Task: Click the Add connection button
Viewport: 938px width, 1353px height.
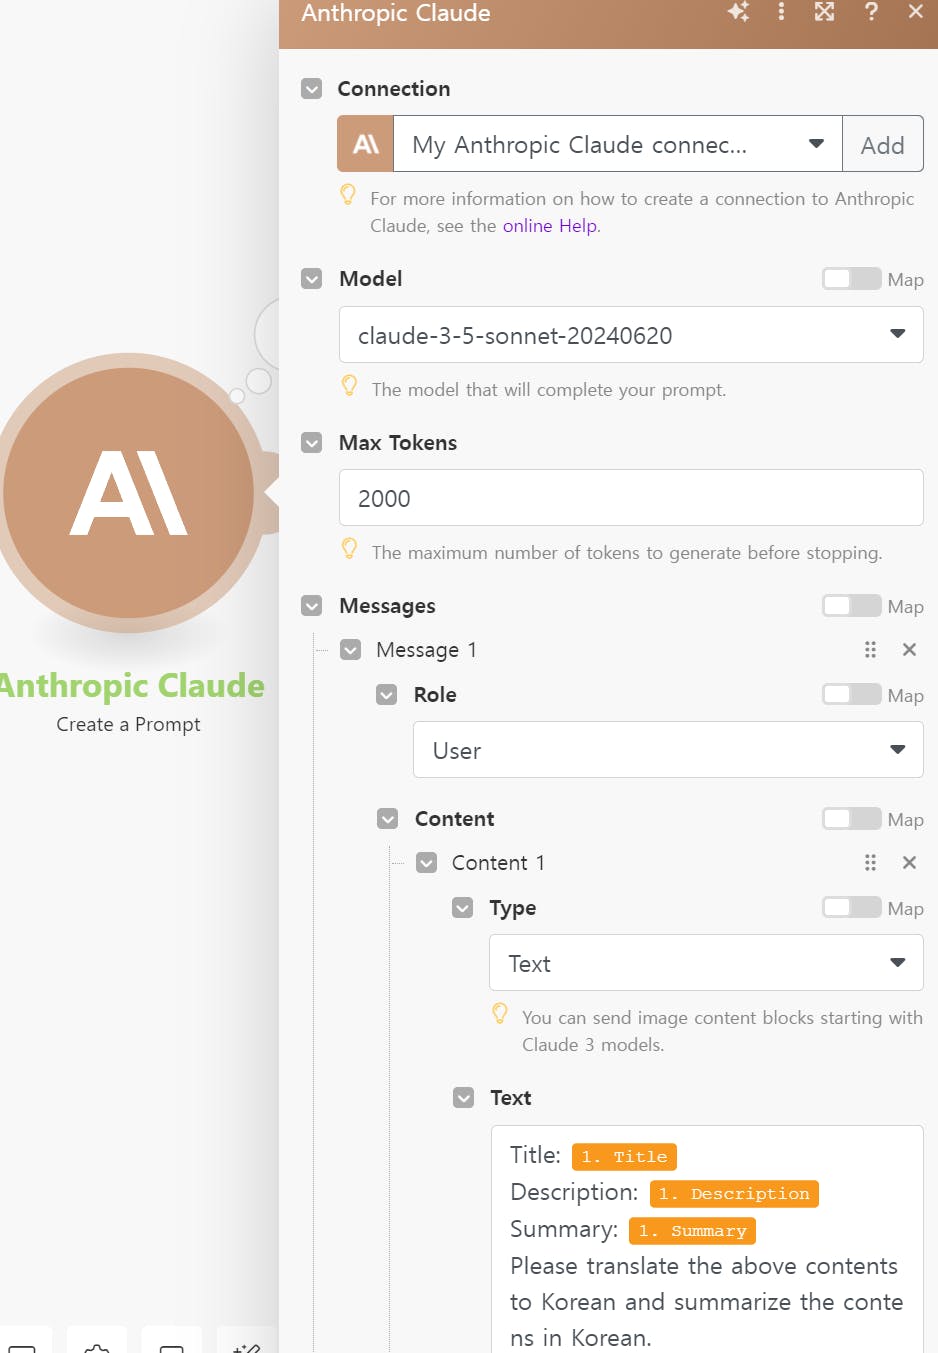Action: pyautogui.click(x=883, y=144)
